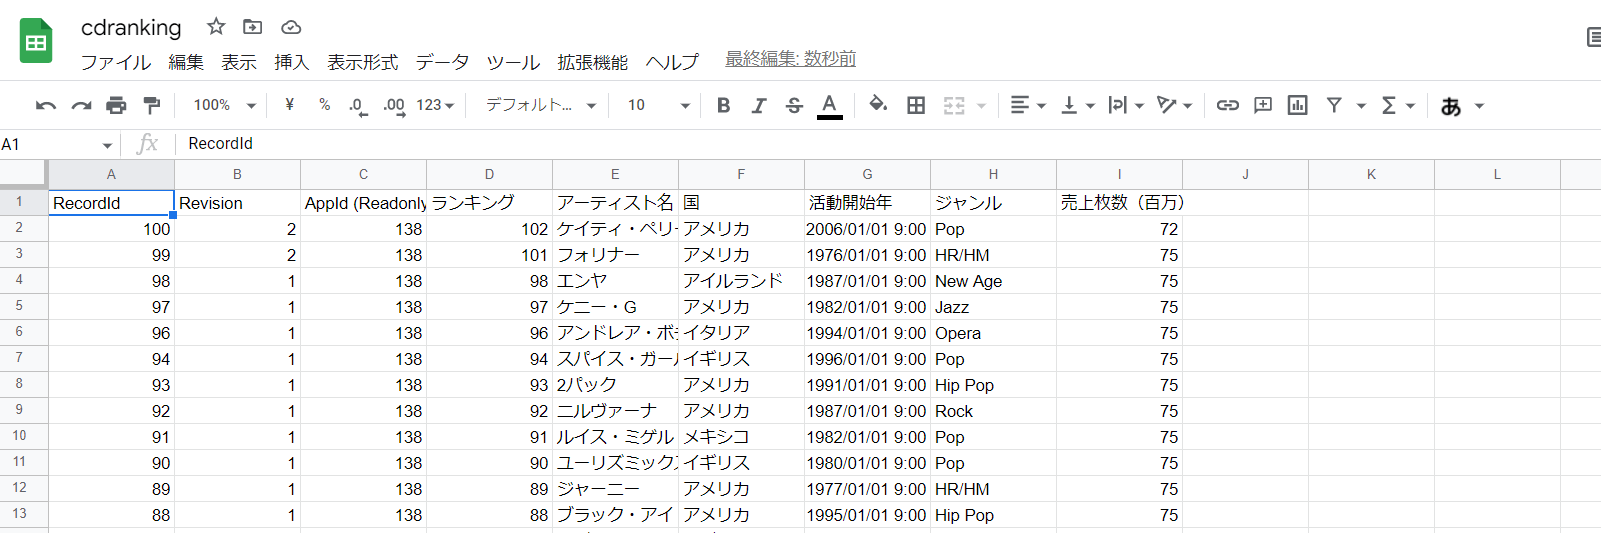This screenshot has width=1601, height=533.
Task: Redo the last action
Action: (x=81, y=105)
